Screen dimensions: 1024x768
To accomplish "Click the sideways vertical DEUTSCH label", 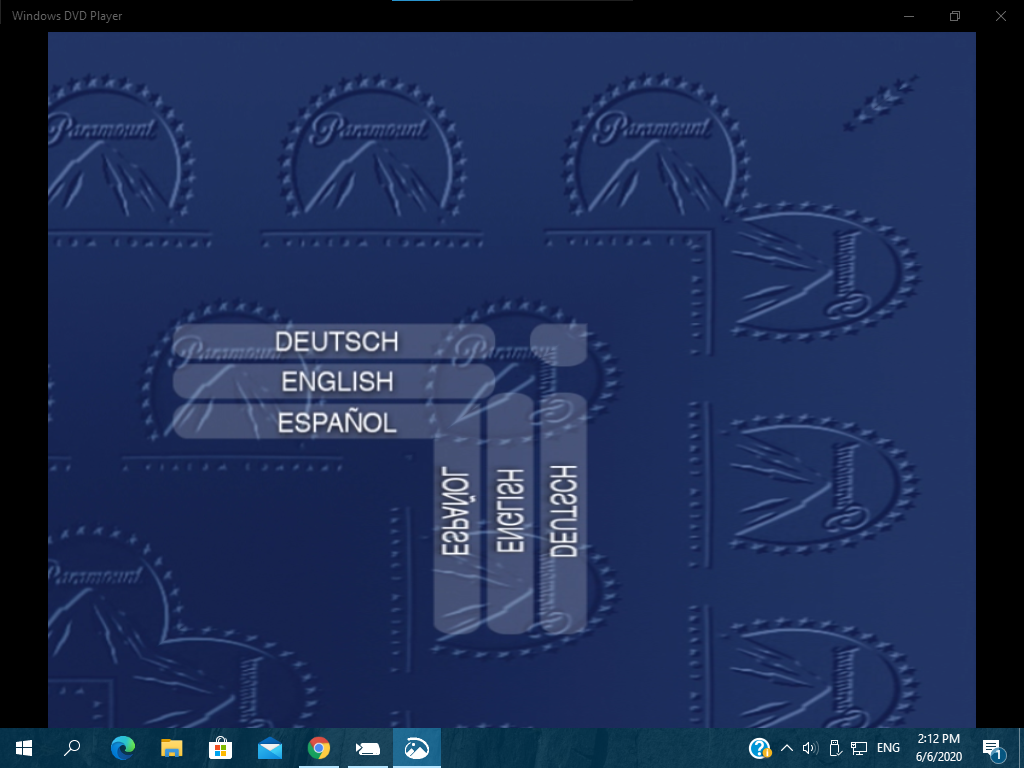I will click(x=564, y=511).
